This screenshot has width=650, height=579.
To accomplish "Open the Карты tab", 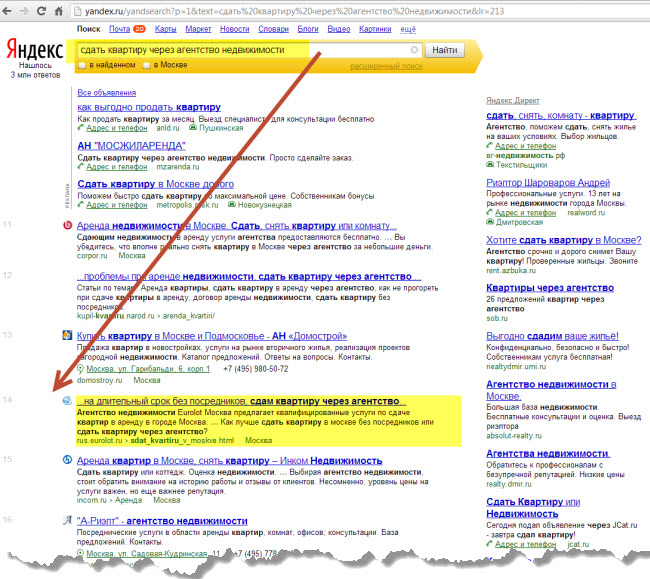I will [165, 29].
